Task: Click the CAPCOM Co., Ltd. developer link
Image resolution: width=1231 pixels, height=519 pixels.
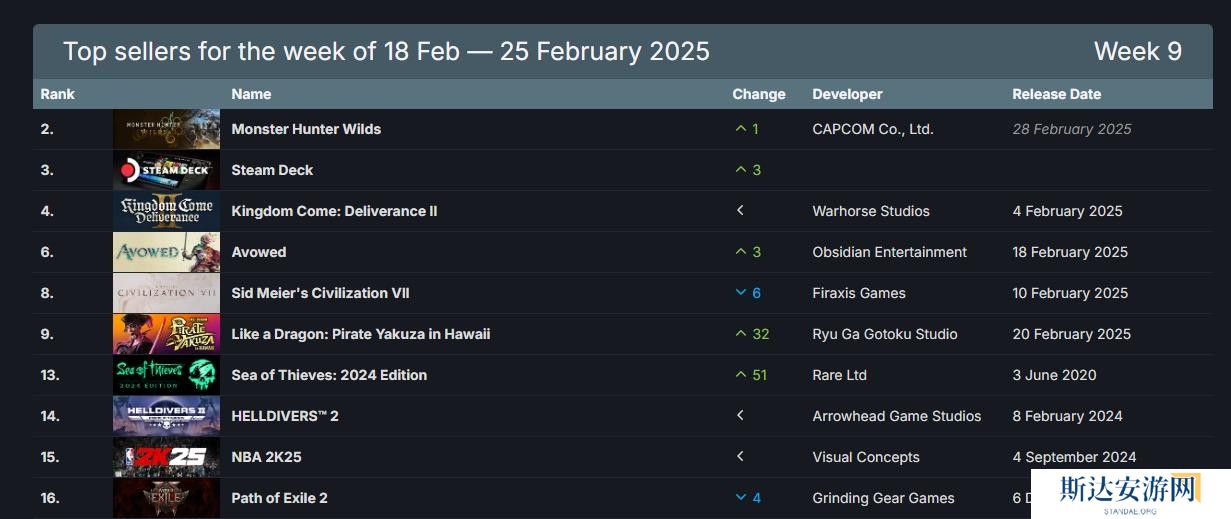Action: point(873,129)
